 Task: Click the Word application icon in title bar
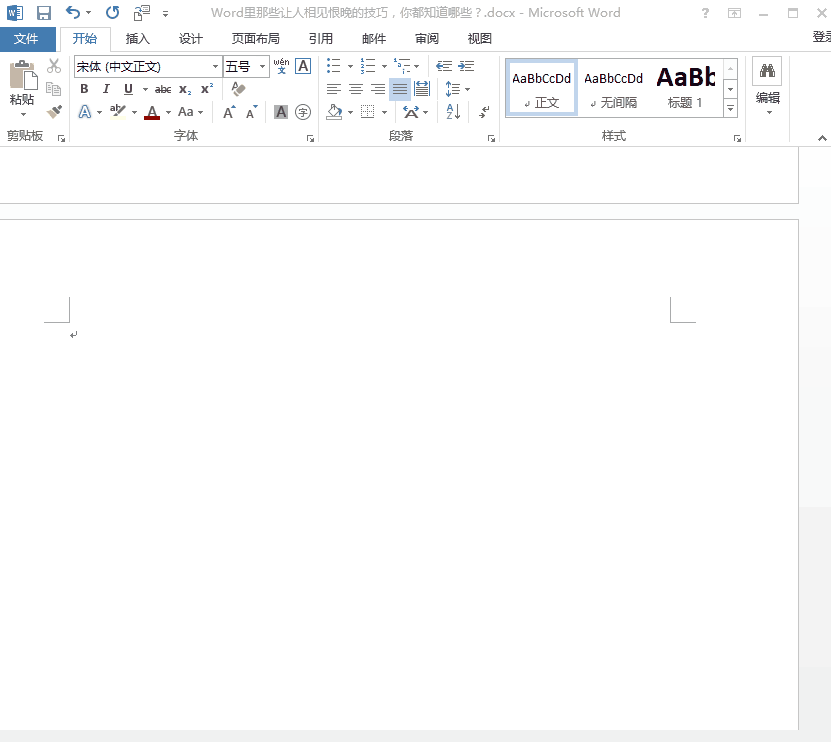point(15,13)
